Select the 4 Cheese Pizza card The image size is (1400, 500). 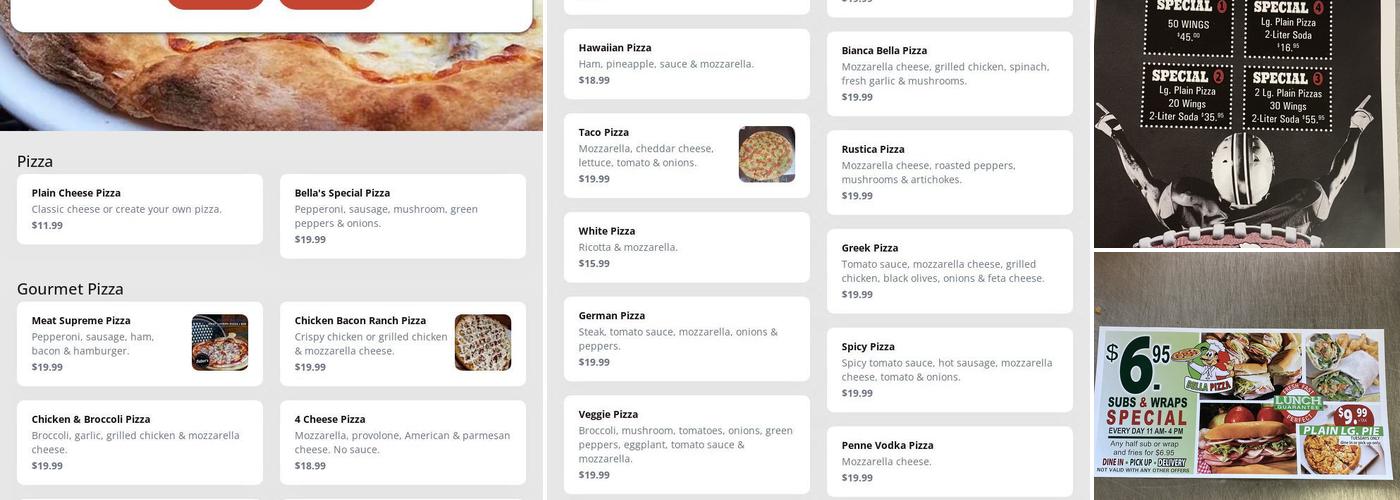[x=402, y=442]
